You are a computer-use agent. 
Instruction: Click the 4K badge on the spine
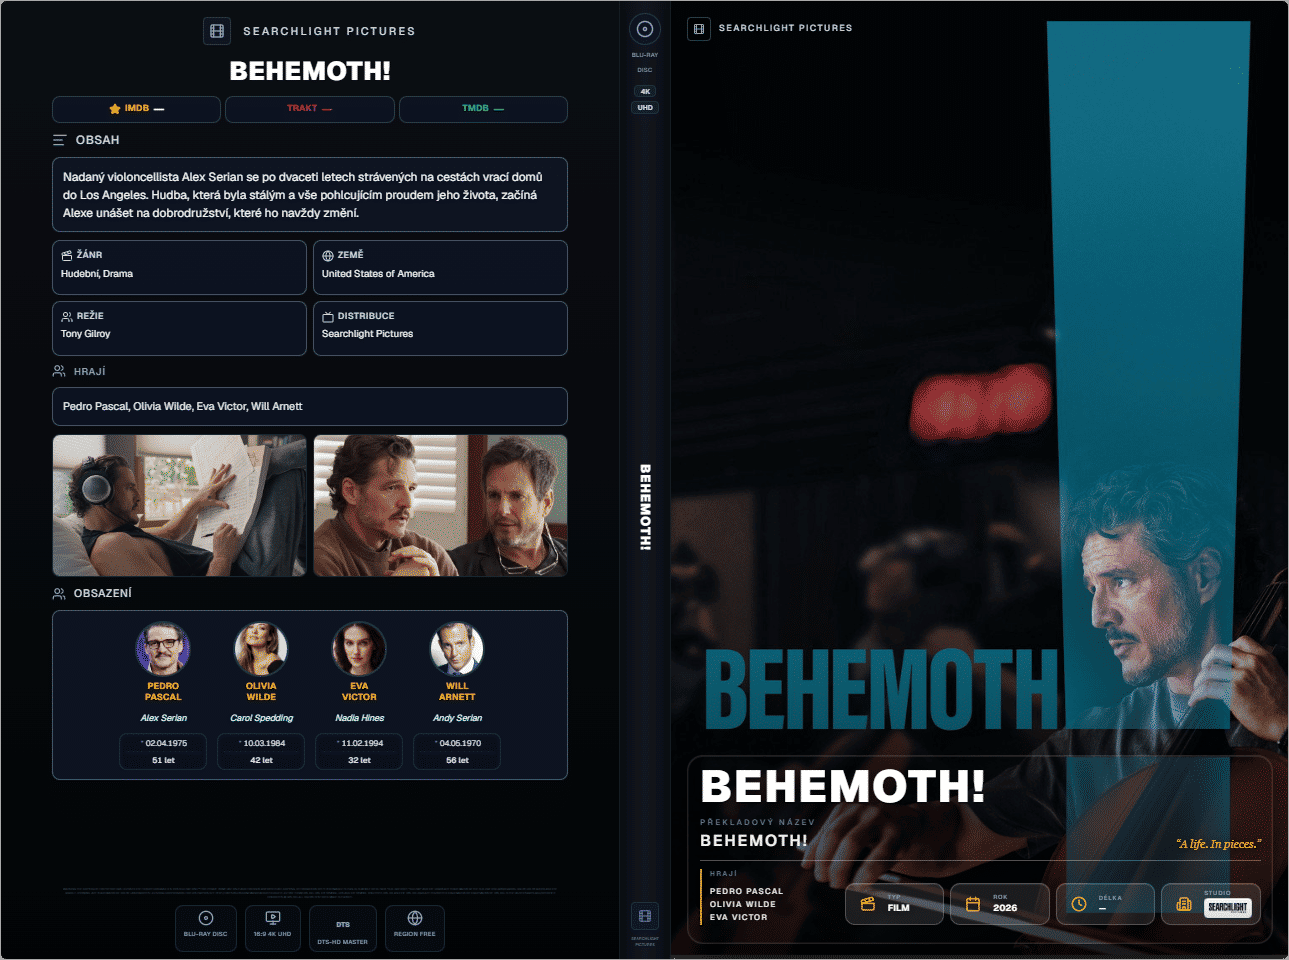[645, 91]
